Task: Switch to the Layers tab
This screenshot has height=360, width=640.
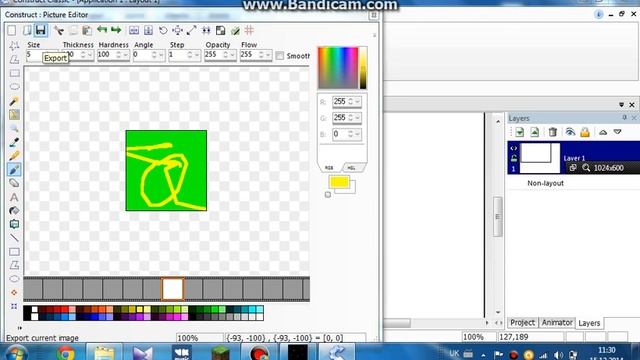Action: (589, 323)
